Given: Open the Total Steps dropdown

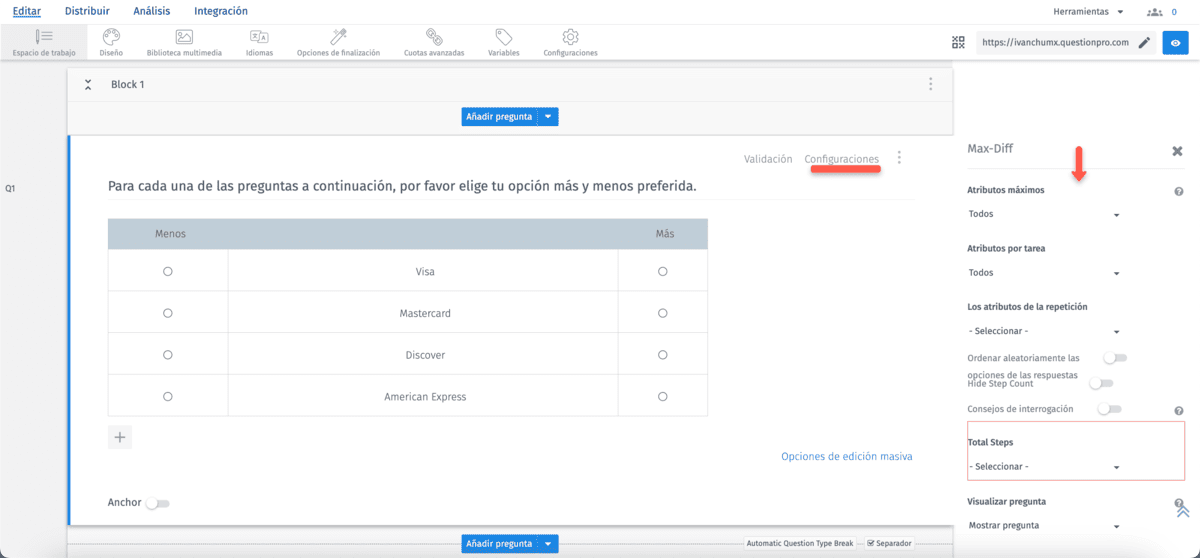Looking at the screenshot, I should point(1044,467).
